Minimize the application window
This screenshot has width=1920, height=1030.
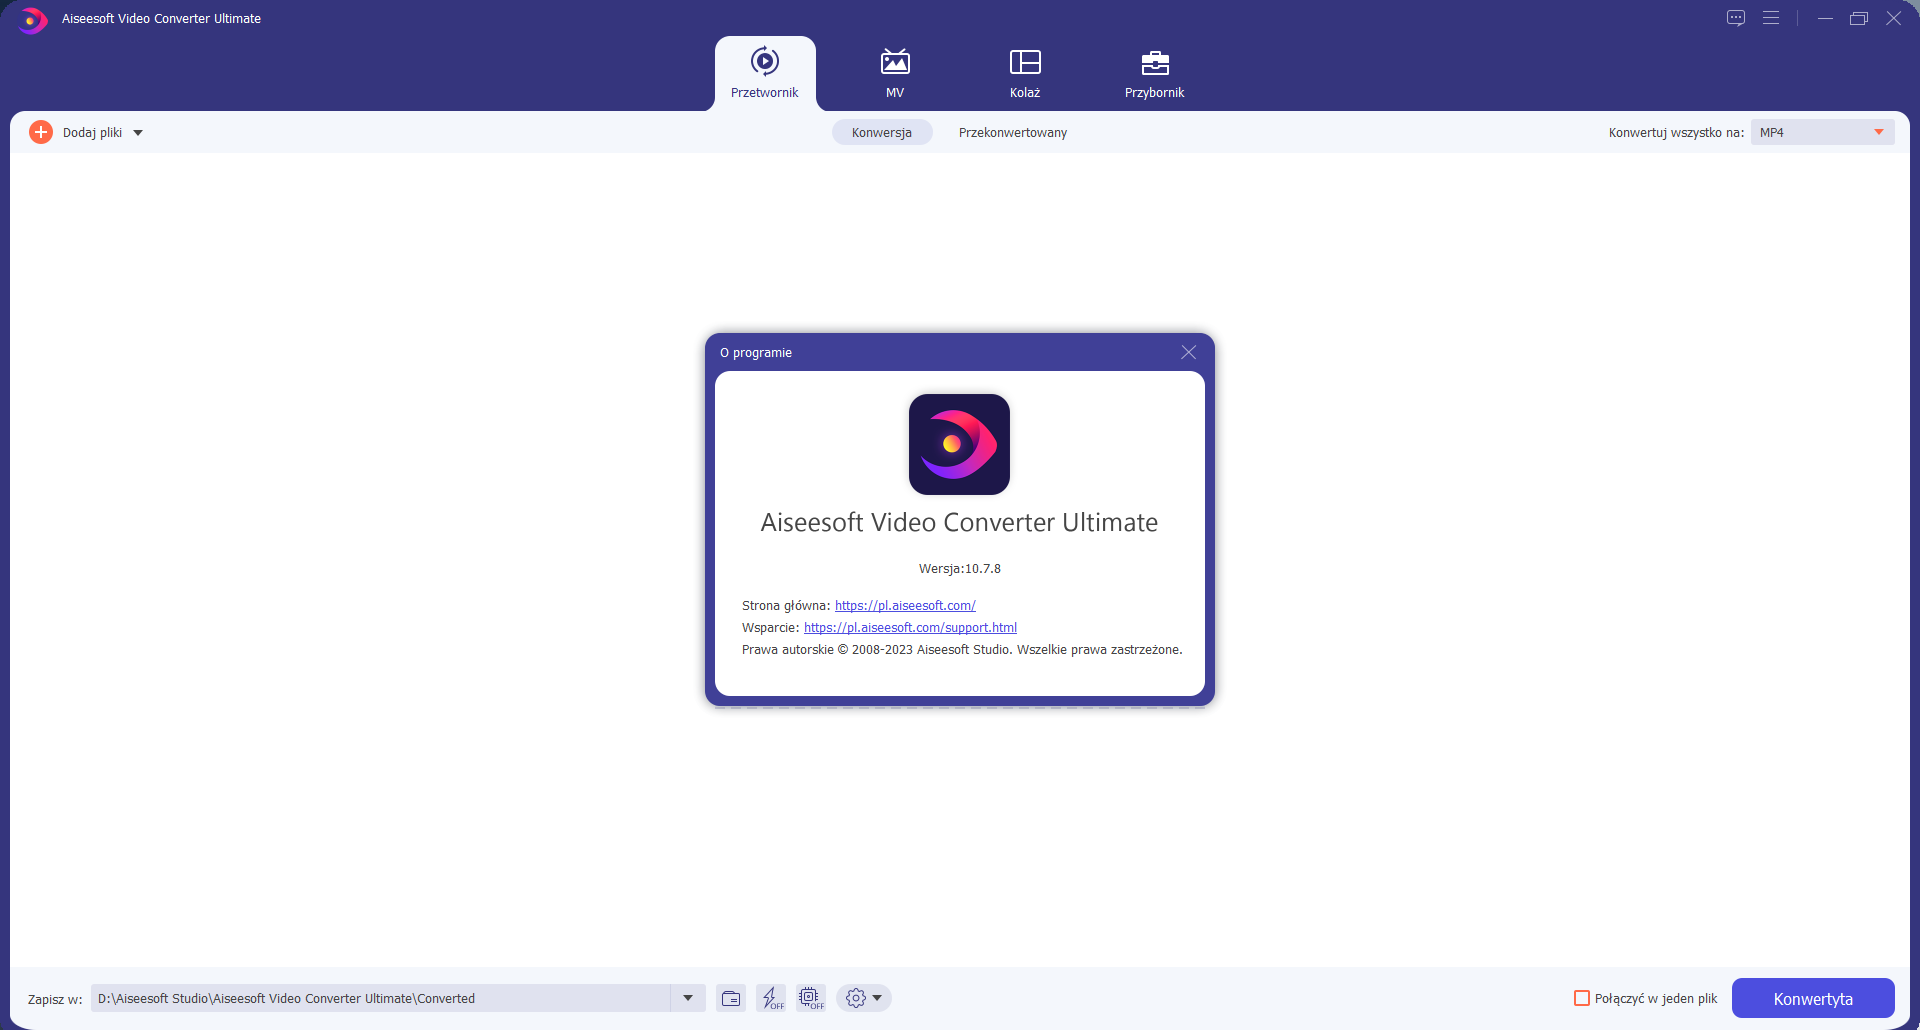[x=1825, y=18]
